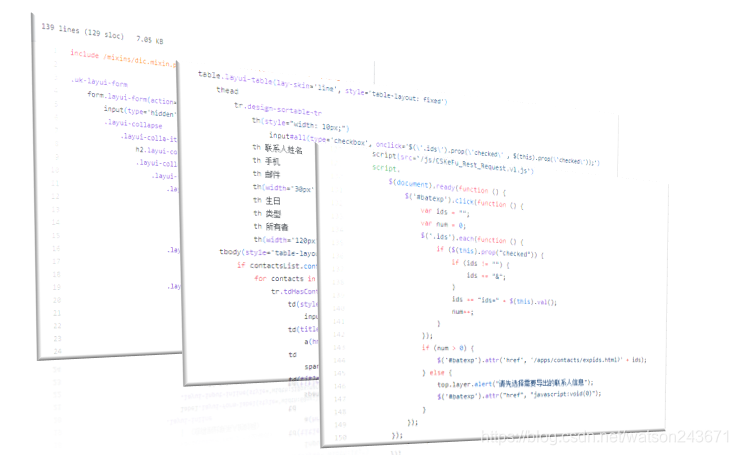Image resolution: width=738 pixels, height=455 pixels.
Task: Click the "input(type='hidden'" line in left panel
Action: [140, 112]
